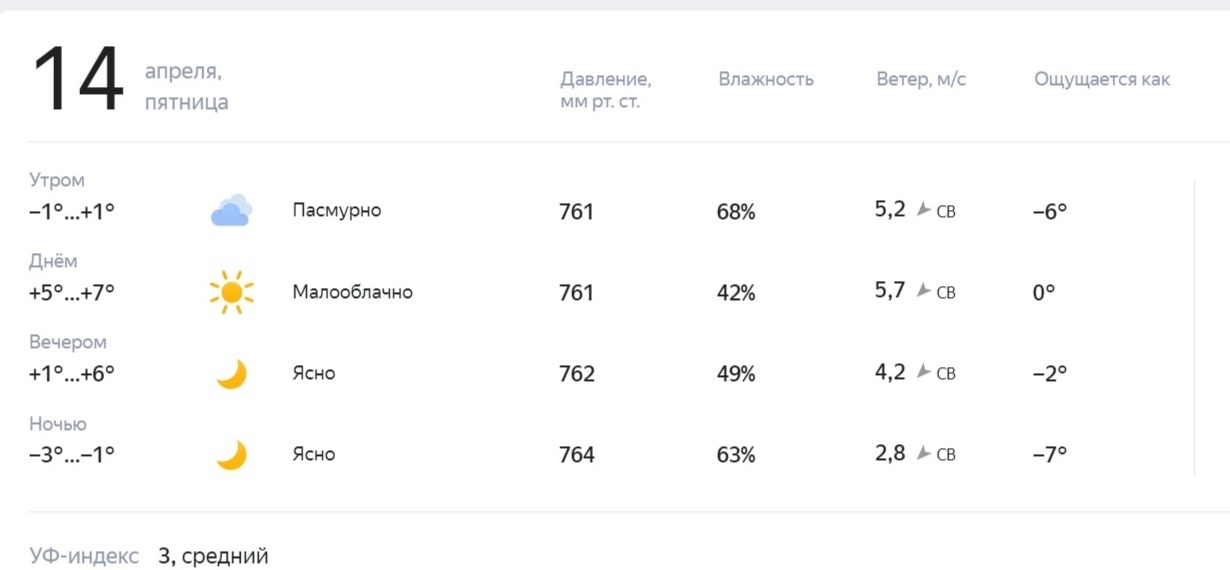Select the Вечером time-of-day label
The width and height of the screenshot is (1230, 570).
tap(68, 342)
